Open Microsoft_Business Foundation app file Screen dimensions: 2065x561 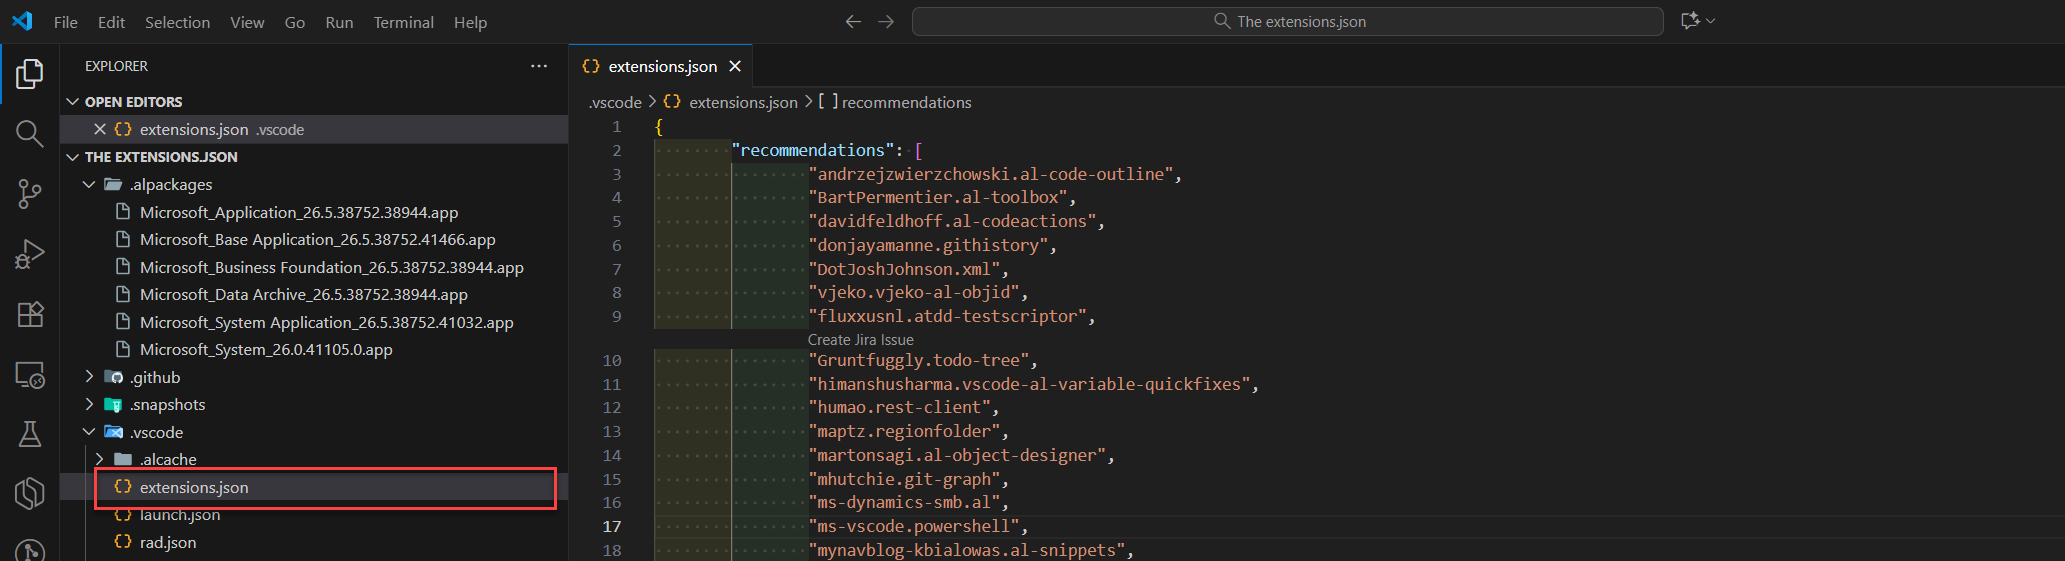tap(331, 267)
